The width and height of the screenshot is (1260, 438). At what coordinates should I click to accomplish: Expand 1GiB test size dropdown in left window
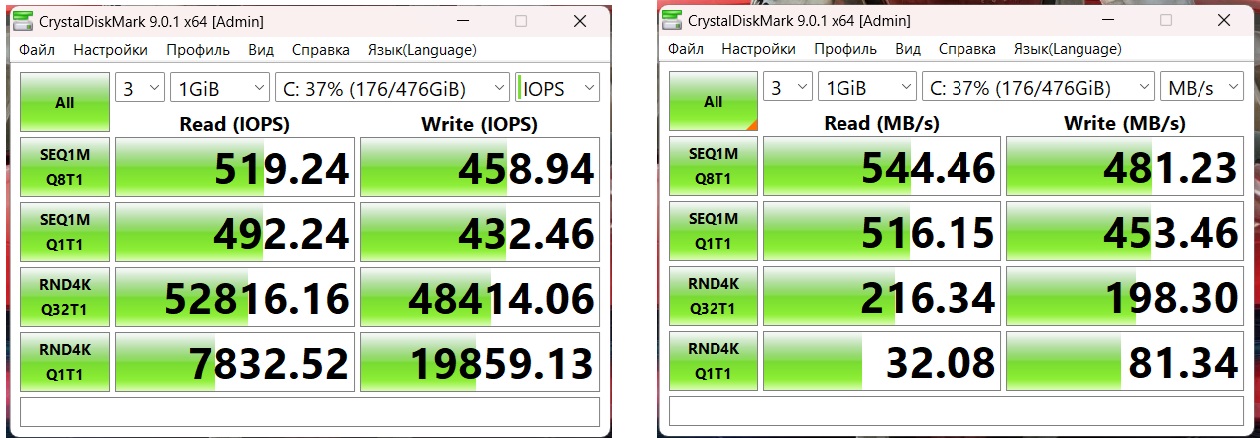(220, 88)
